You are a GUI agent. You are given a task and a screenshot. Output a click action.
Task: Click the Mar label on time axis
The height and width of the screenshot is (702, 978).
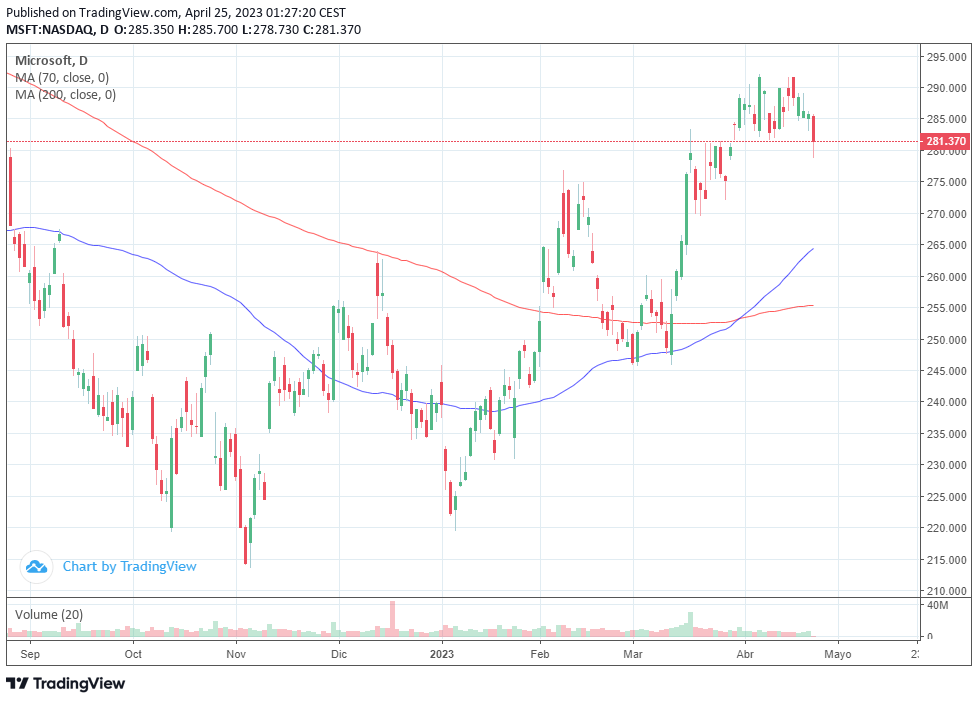(633, 655)
